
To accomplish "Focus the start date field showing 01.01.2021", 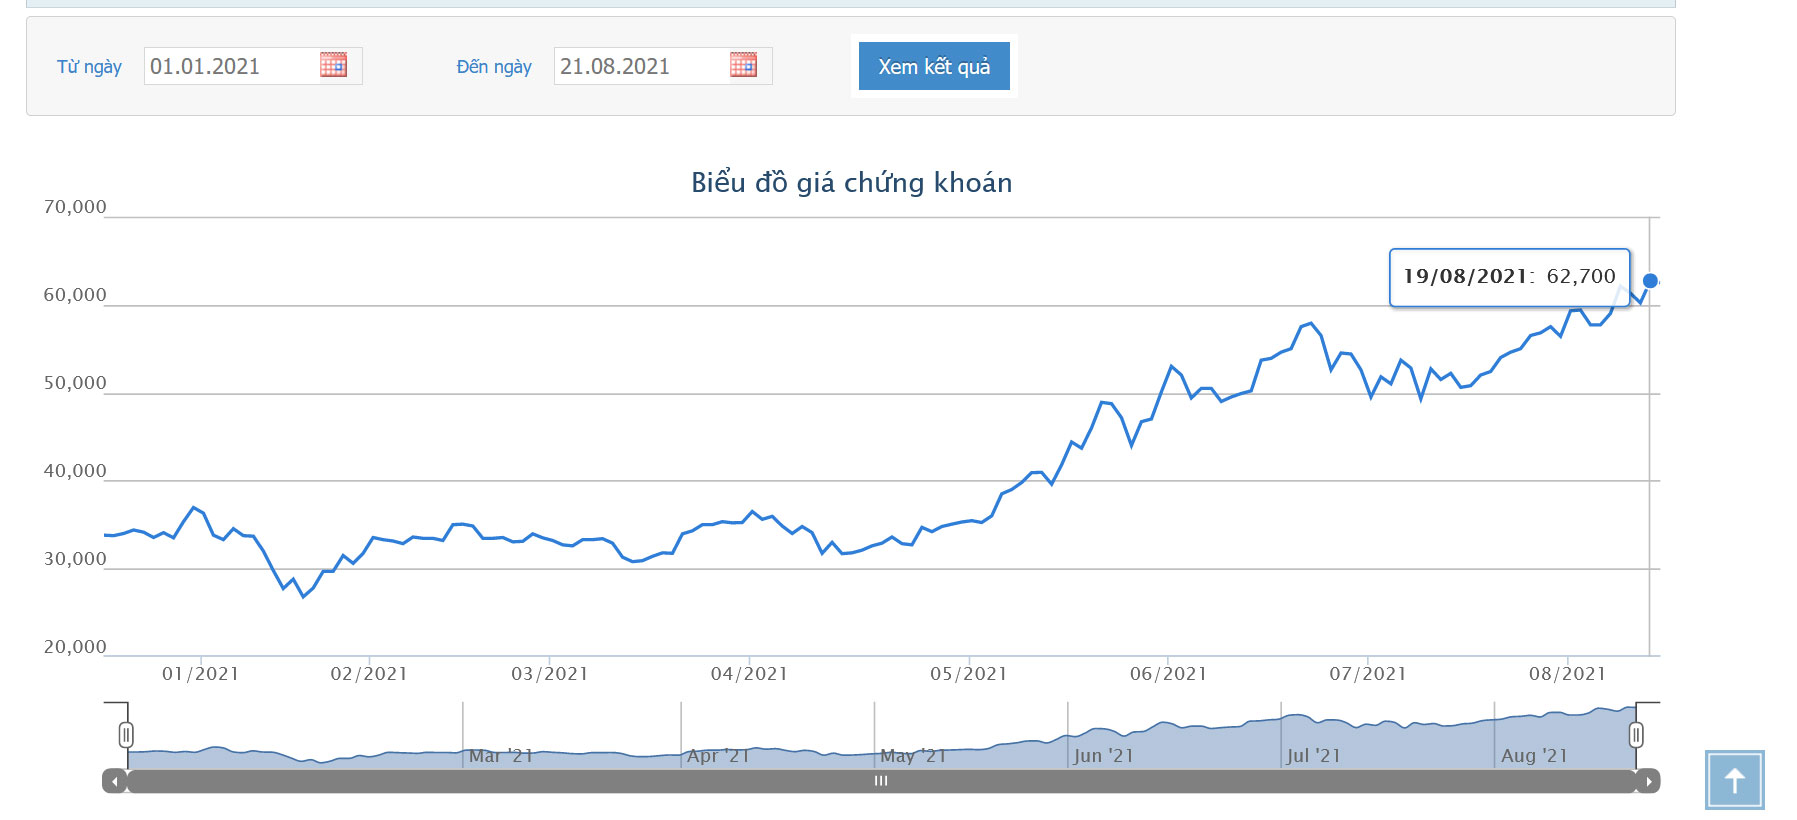I will [230, 66].
